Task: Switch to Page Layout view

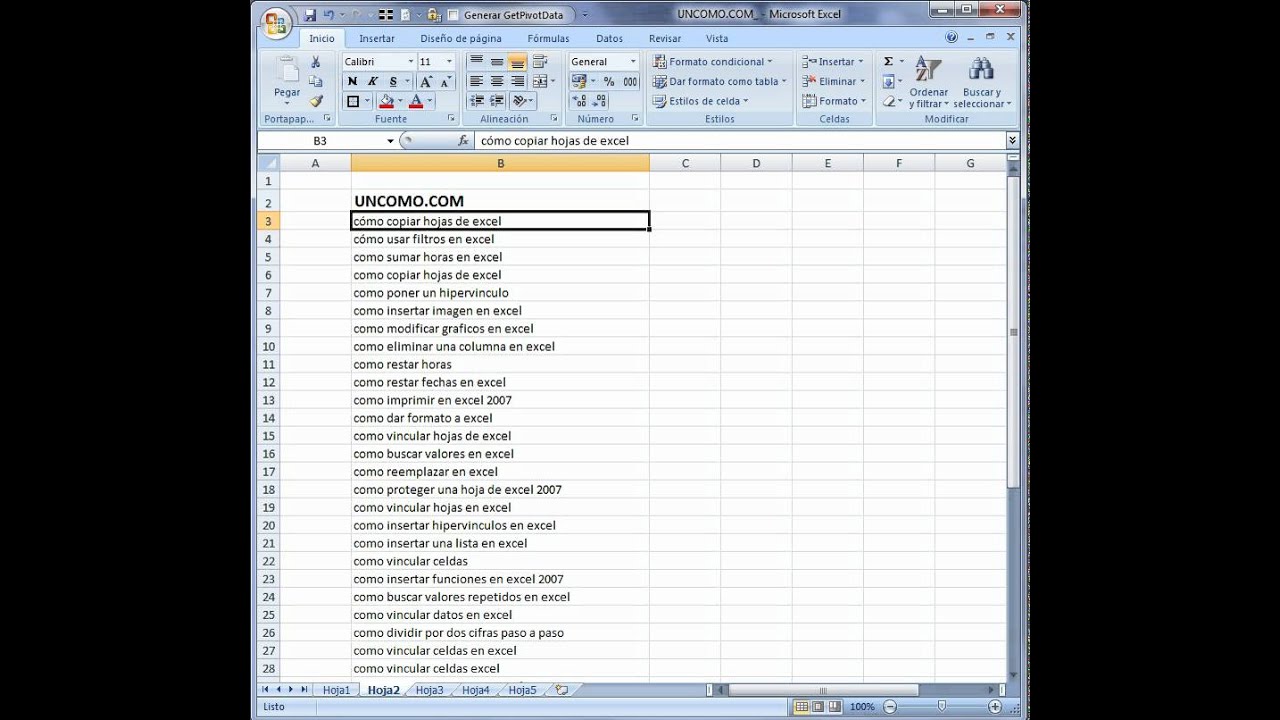Action: click(818, 706)
